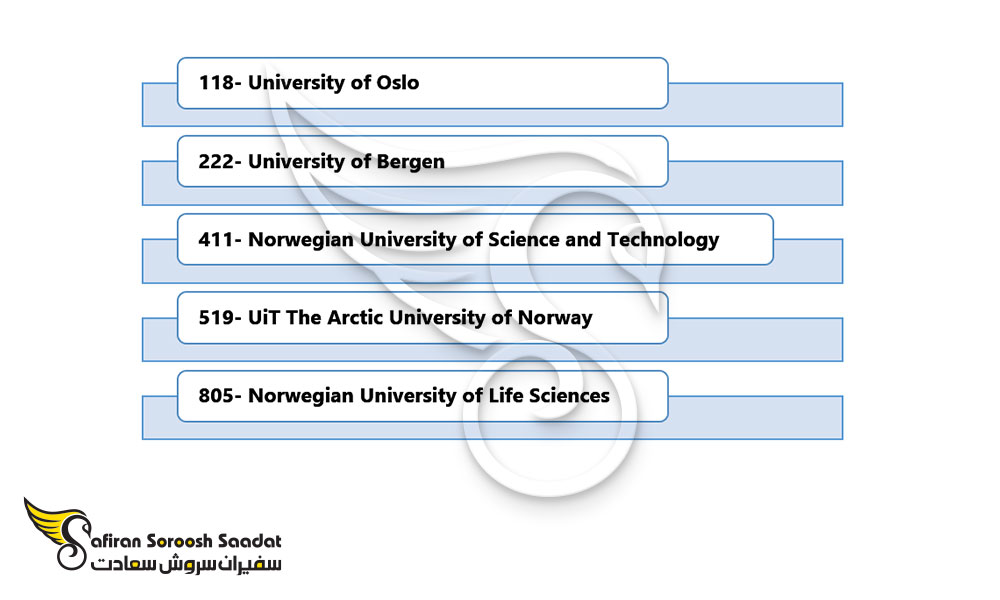
Task: Click the Norwegian University of Science and Technology box
Action: point(475,239)
